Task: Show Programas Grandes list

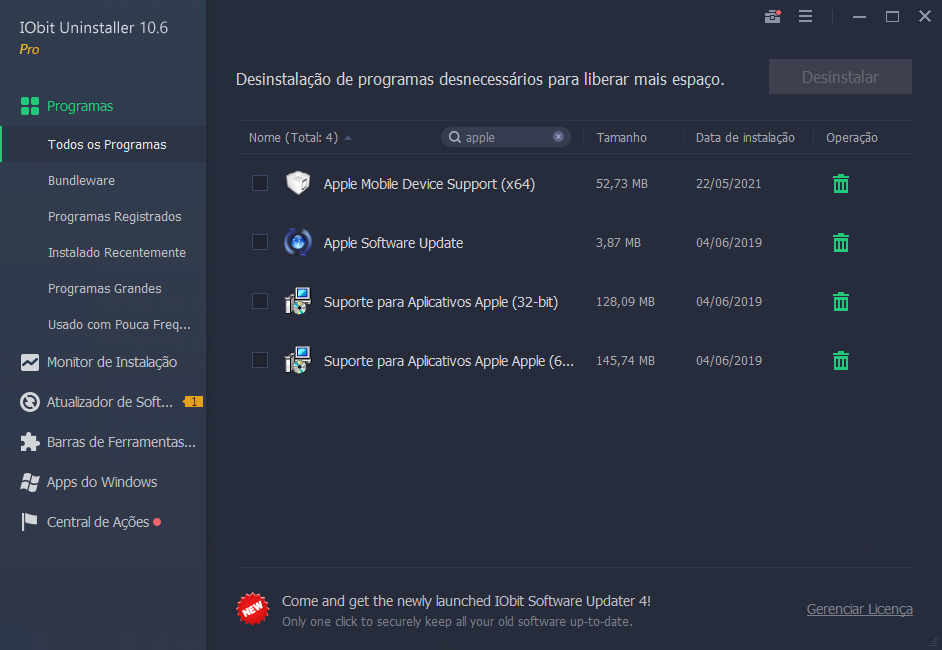Action: tap(105, 289)
